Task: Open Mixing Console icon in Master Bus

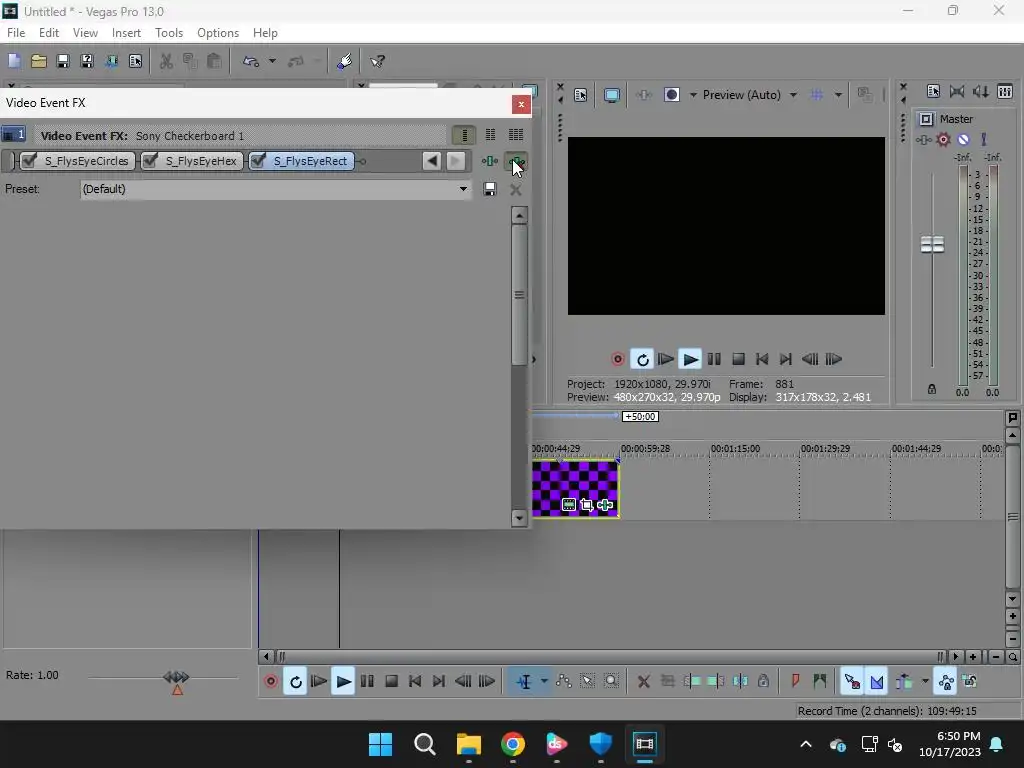Action: click(1005, 91)
